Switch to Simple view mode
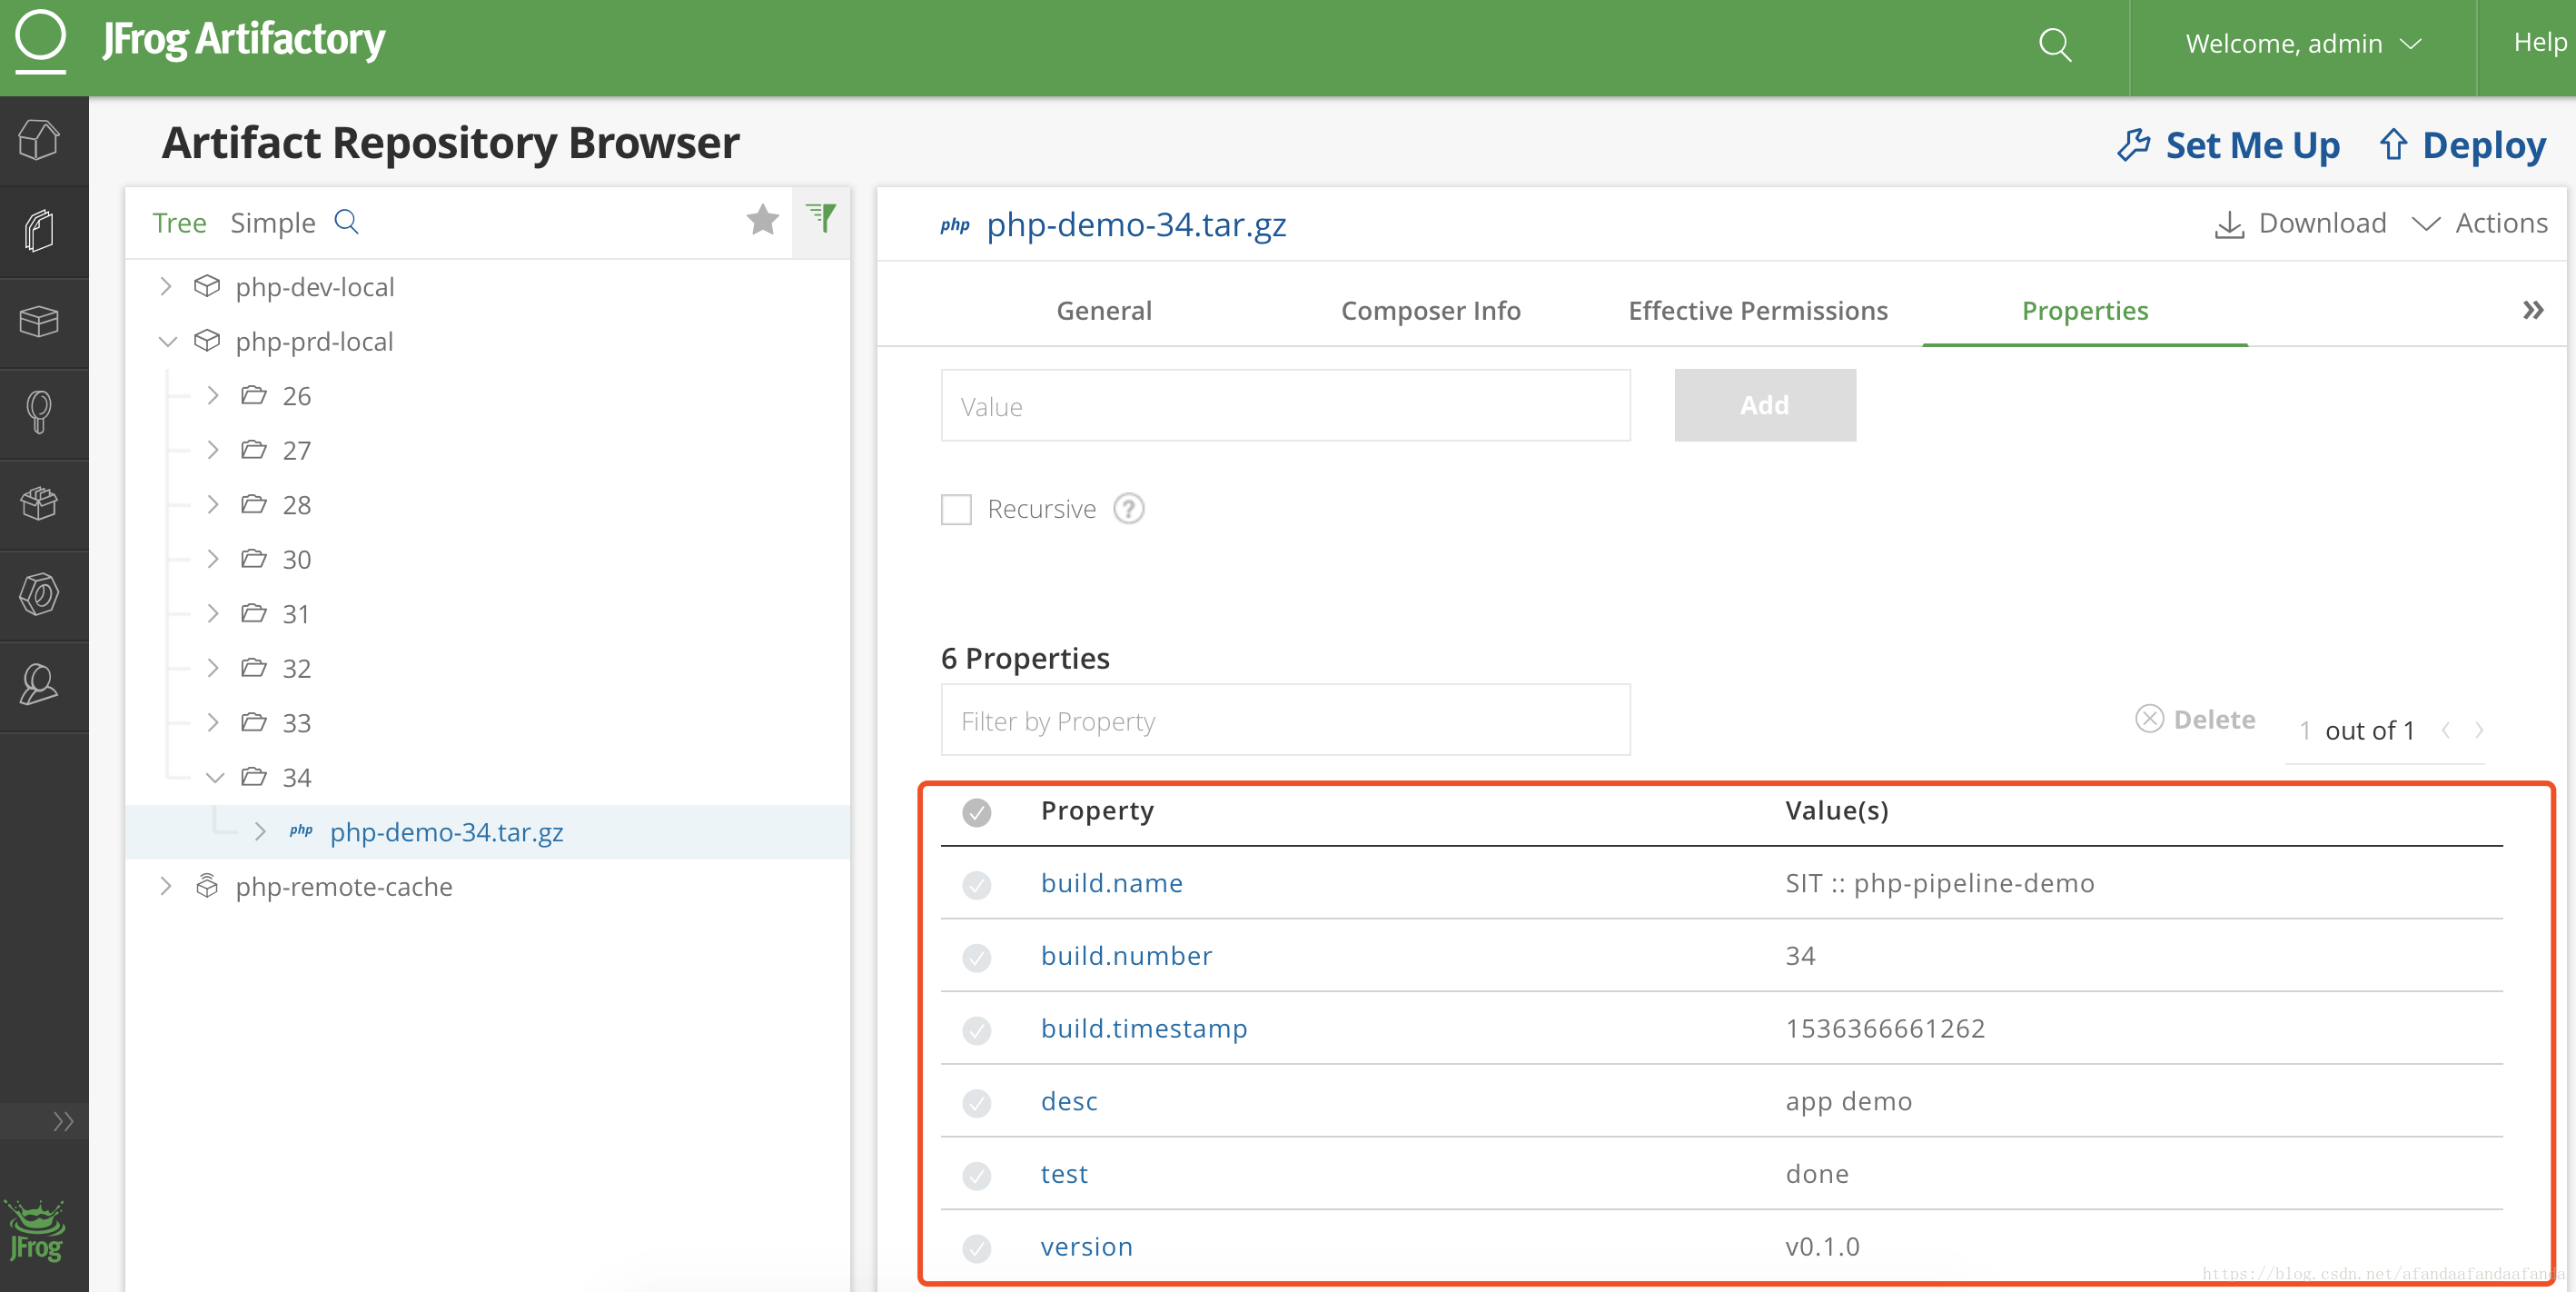2576x1292 pixels. click(272, 222)
